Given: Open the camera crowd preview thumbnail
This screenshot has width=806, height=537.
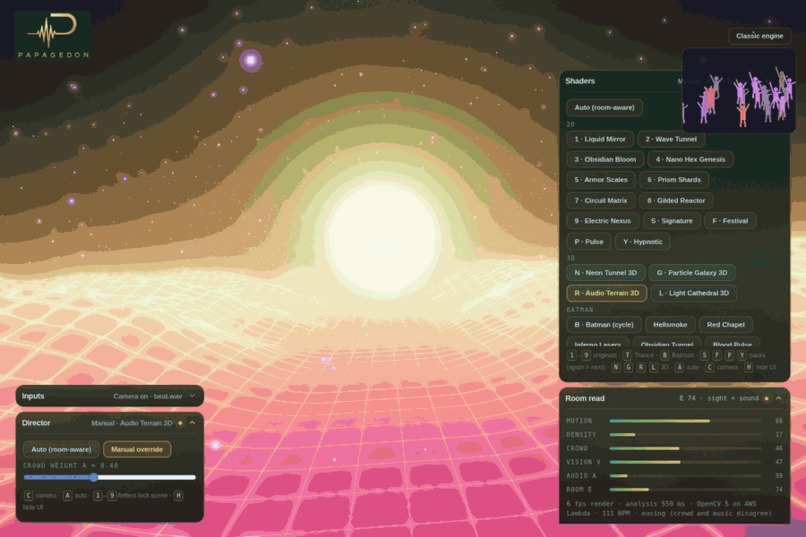Looking at the screenshot, I should point(739,91).
